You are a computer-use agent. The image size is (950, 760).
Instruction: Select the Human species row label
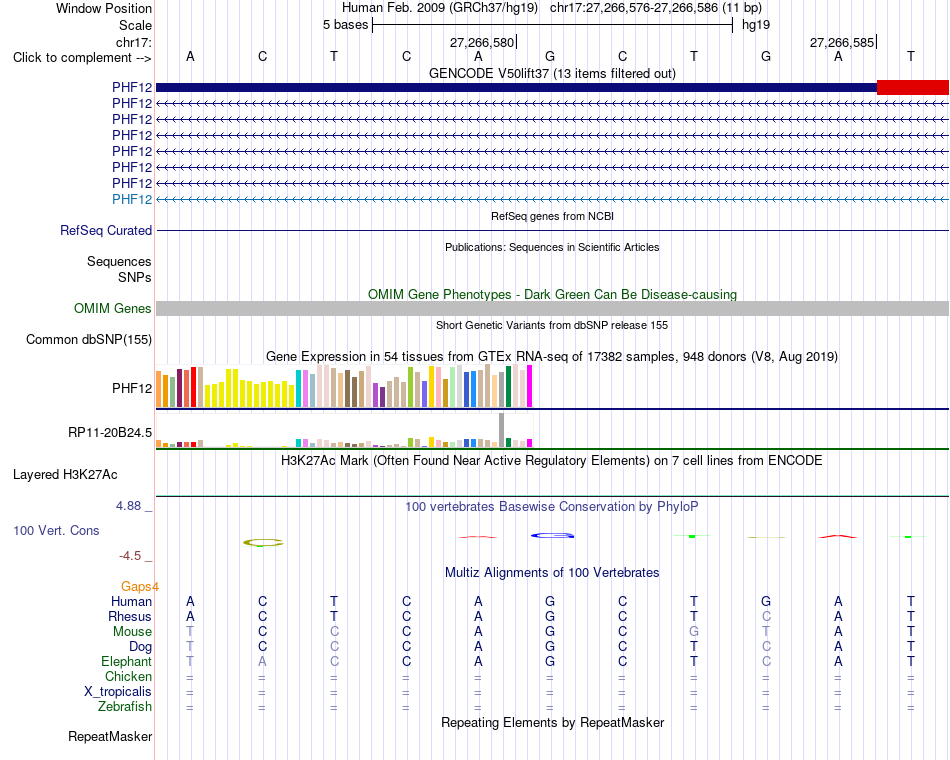(x=131, y=601)
